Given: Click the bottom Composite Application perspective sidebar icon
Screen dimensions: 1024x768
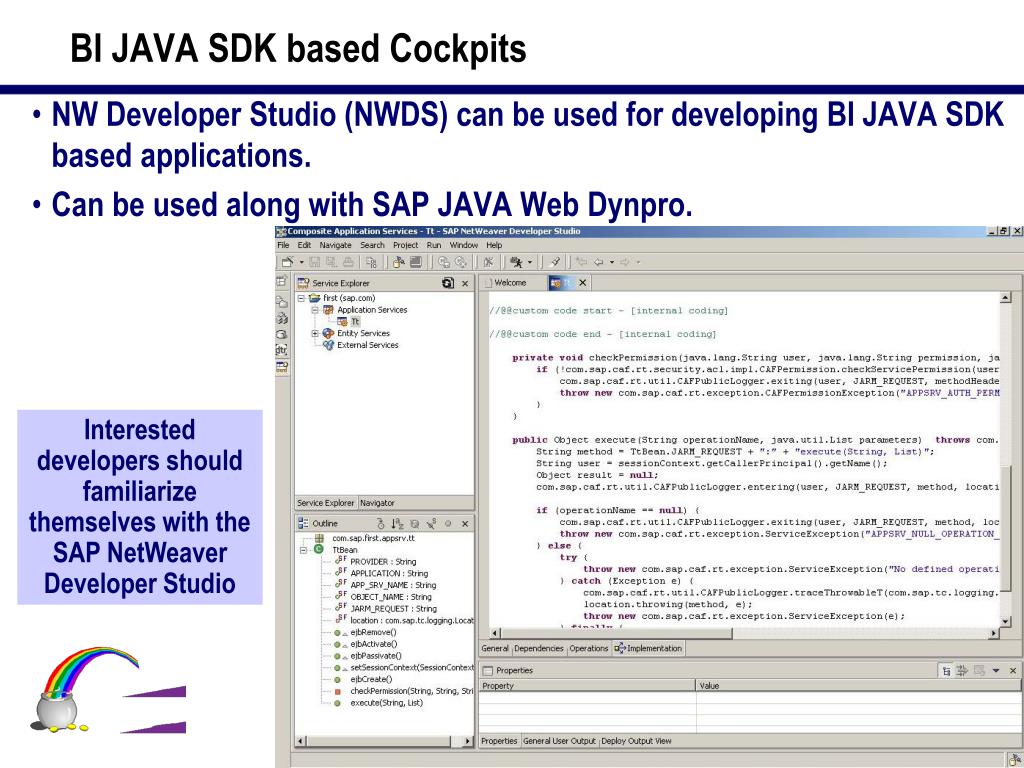Looking at the screenshot, I should [x=281, y=367].
